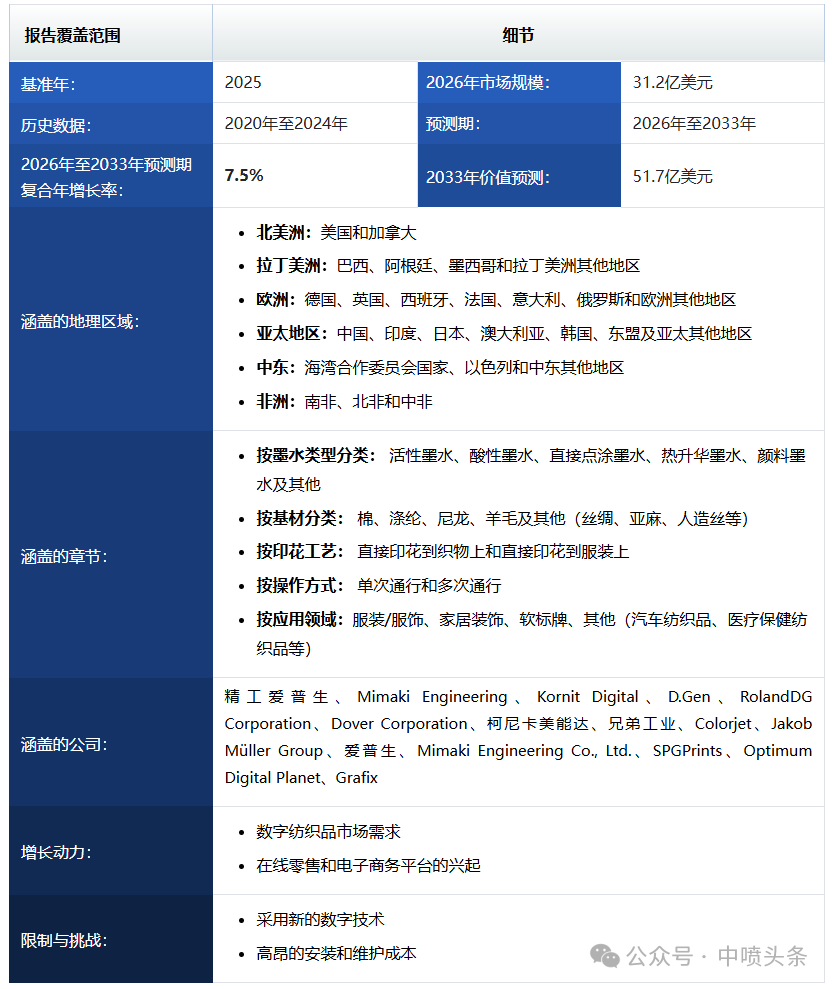Click the 公众号 · 中喷头条 watermark text

click(717, 956)
